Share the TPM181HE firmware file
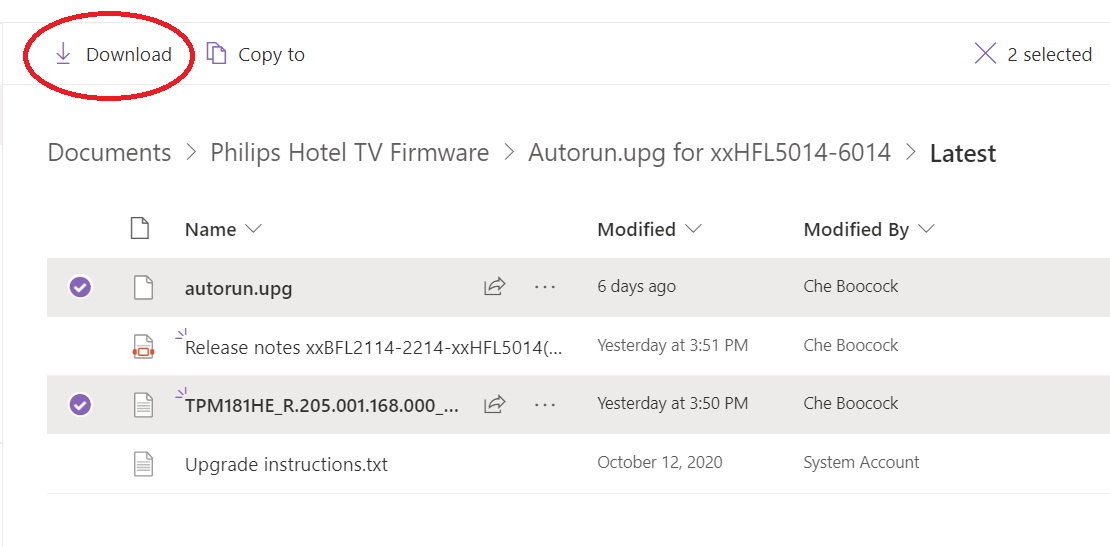Viewport: 1110px width, 547px height. click(494, 405)
